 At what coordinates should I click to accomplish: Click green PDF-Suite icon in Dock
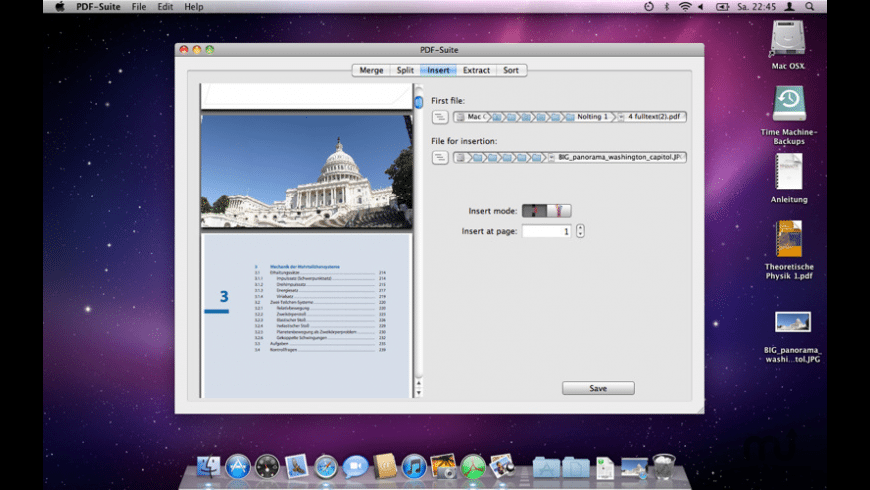tap(473, 466)
